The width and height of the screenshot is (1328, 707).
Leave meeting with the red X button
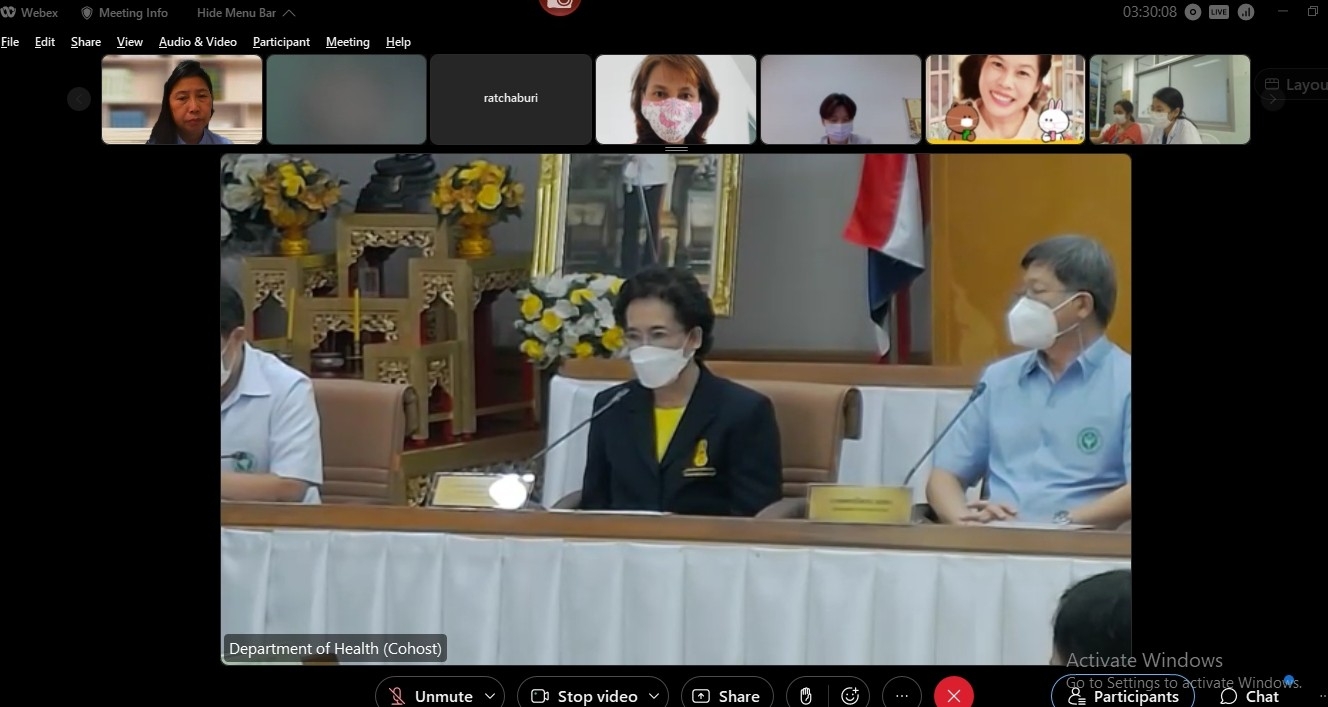954,696
